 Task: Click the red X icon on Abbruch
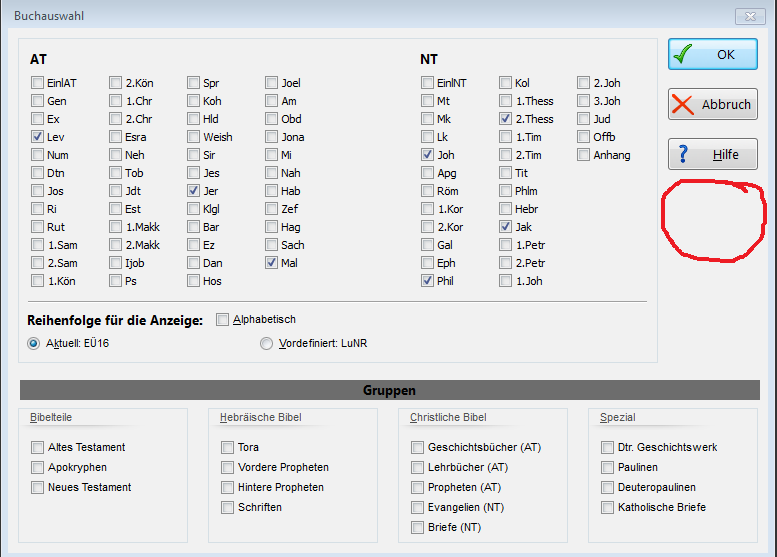click(682, 105)
